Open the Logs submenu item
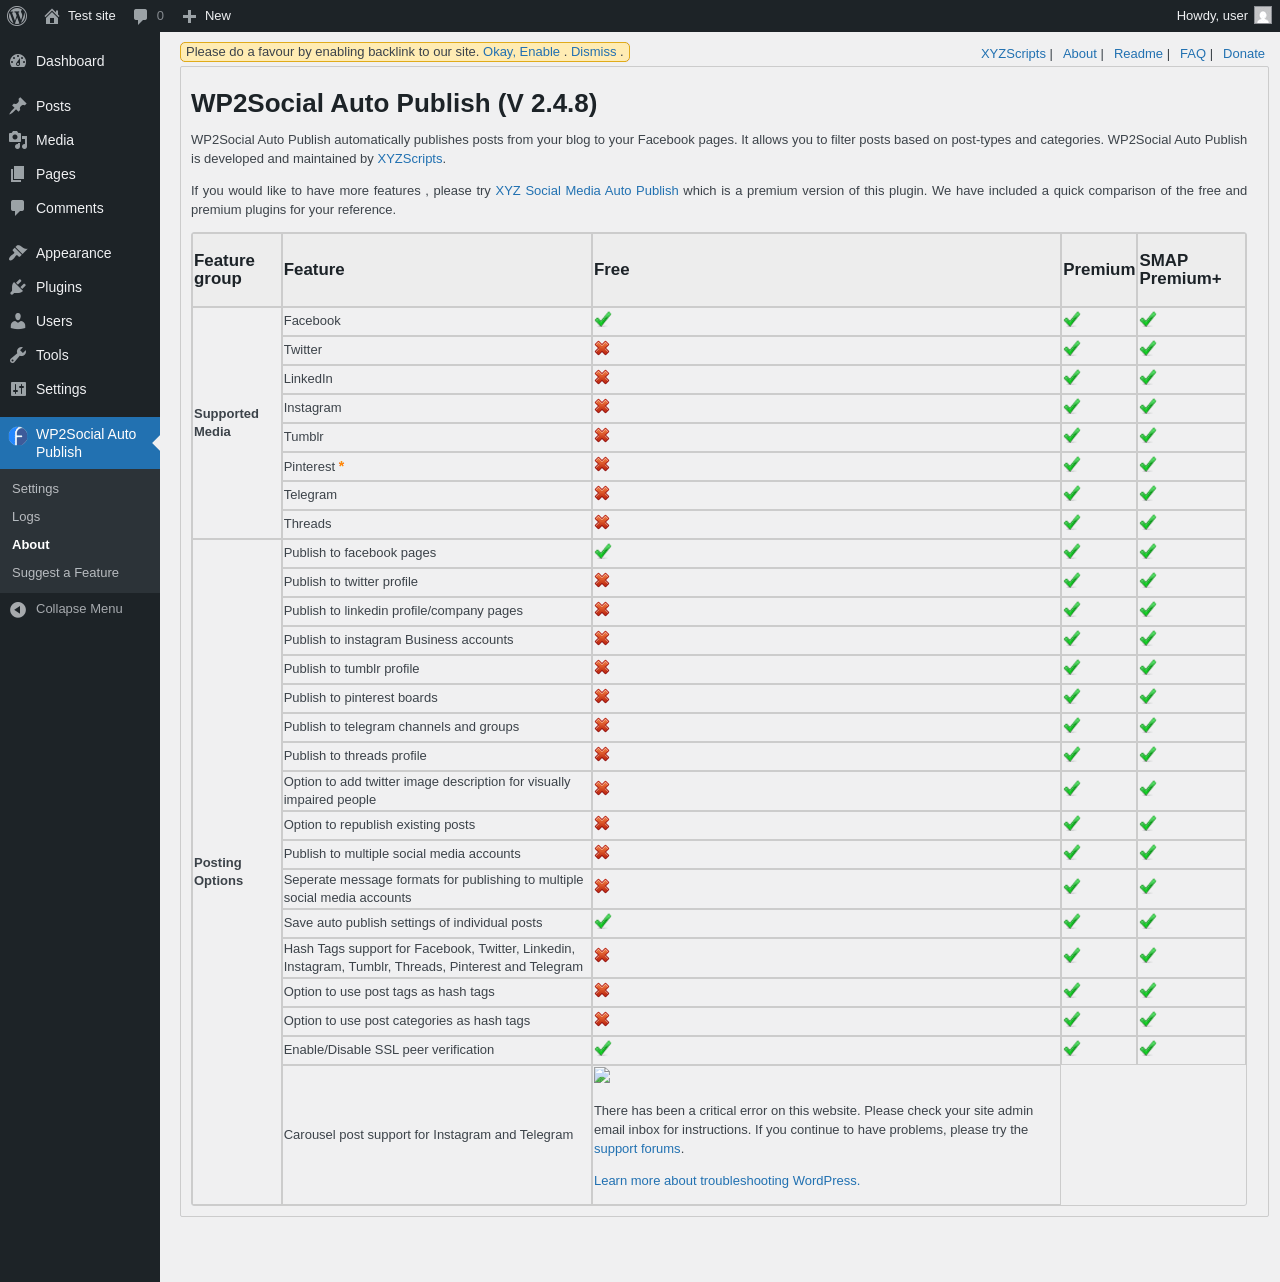 click(26, 517)
